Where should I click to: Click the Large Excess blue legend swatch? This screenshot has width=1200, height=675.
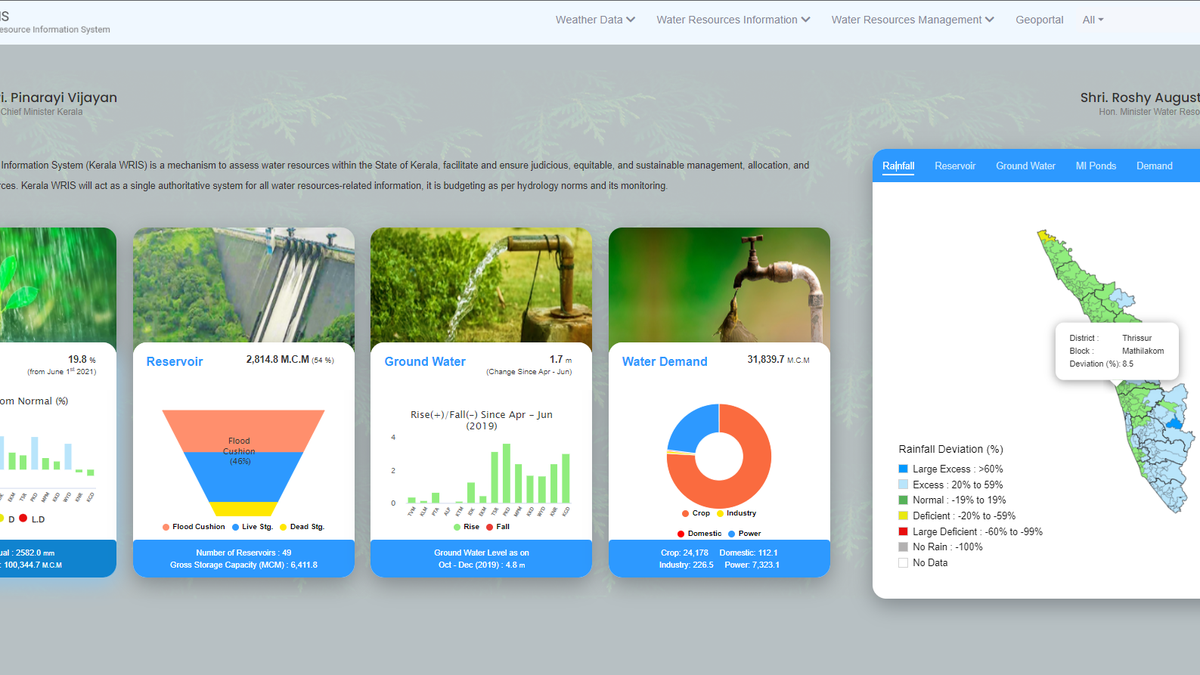point(903,469)
